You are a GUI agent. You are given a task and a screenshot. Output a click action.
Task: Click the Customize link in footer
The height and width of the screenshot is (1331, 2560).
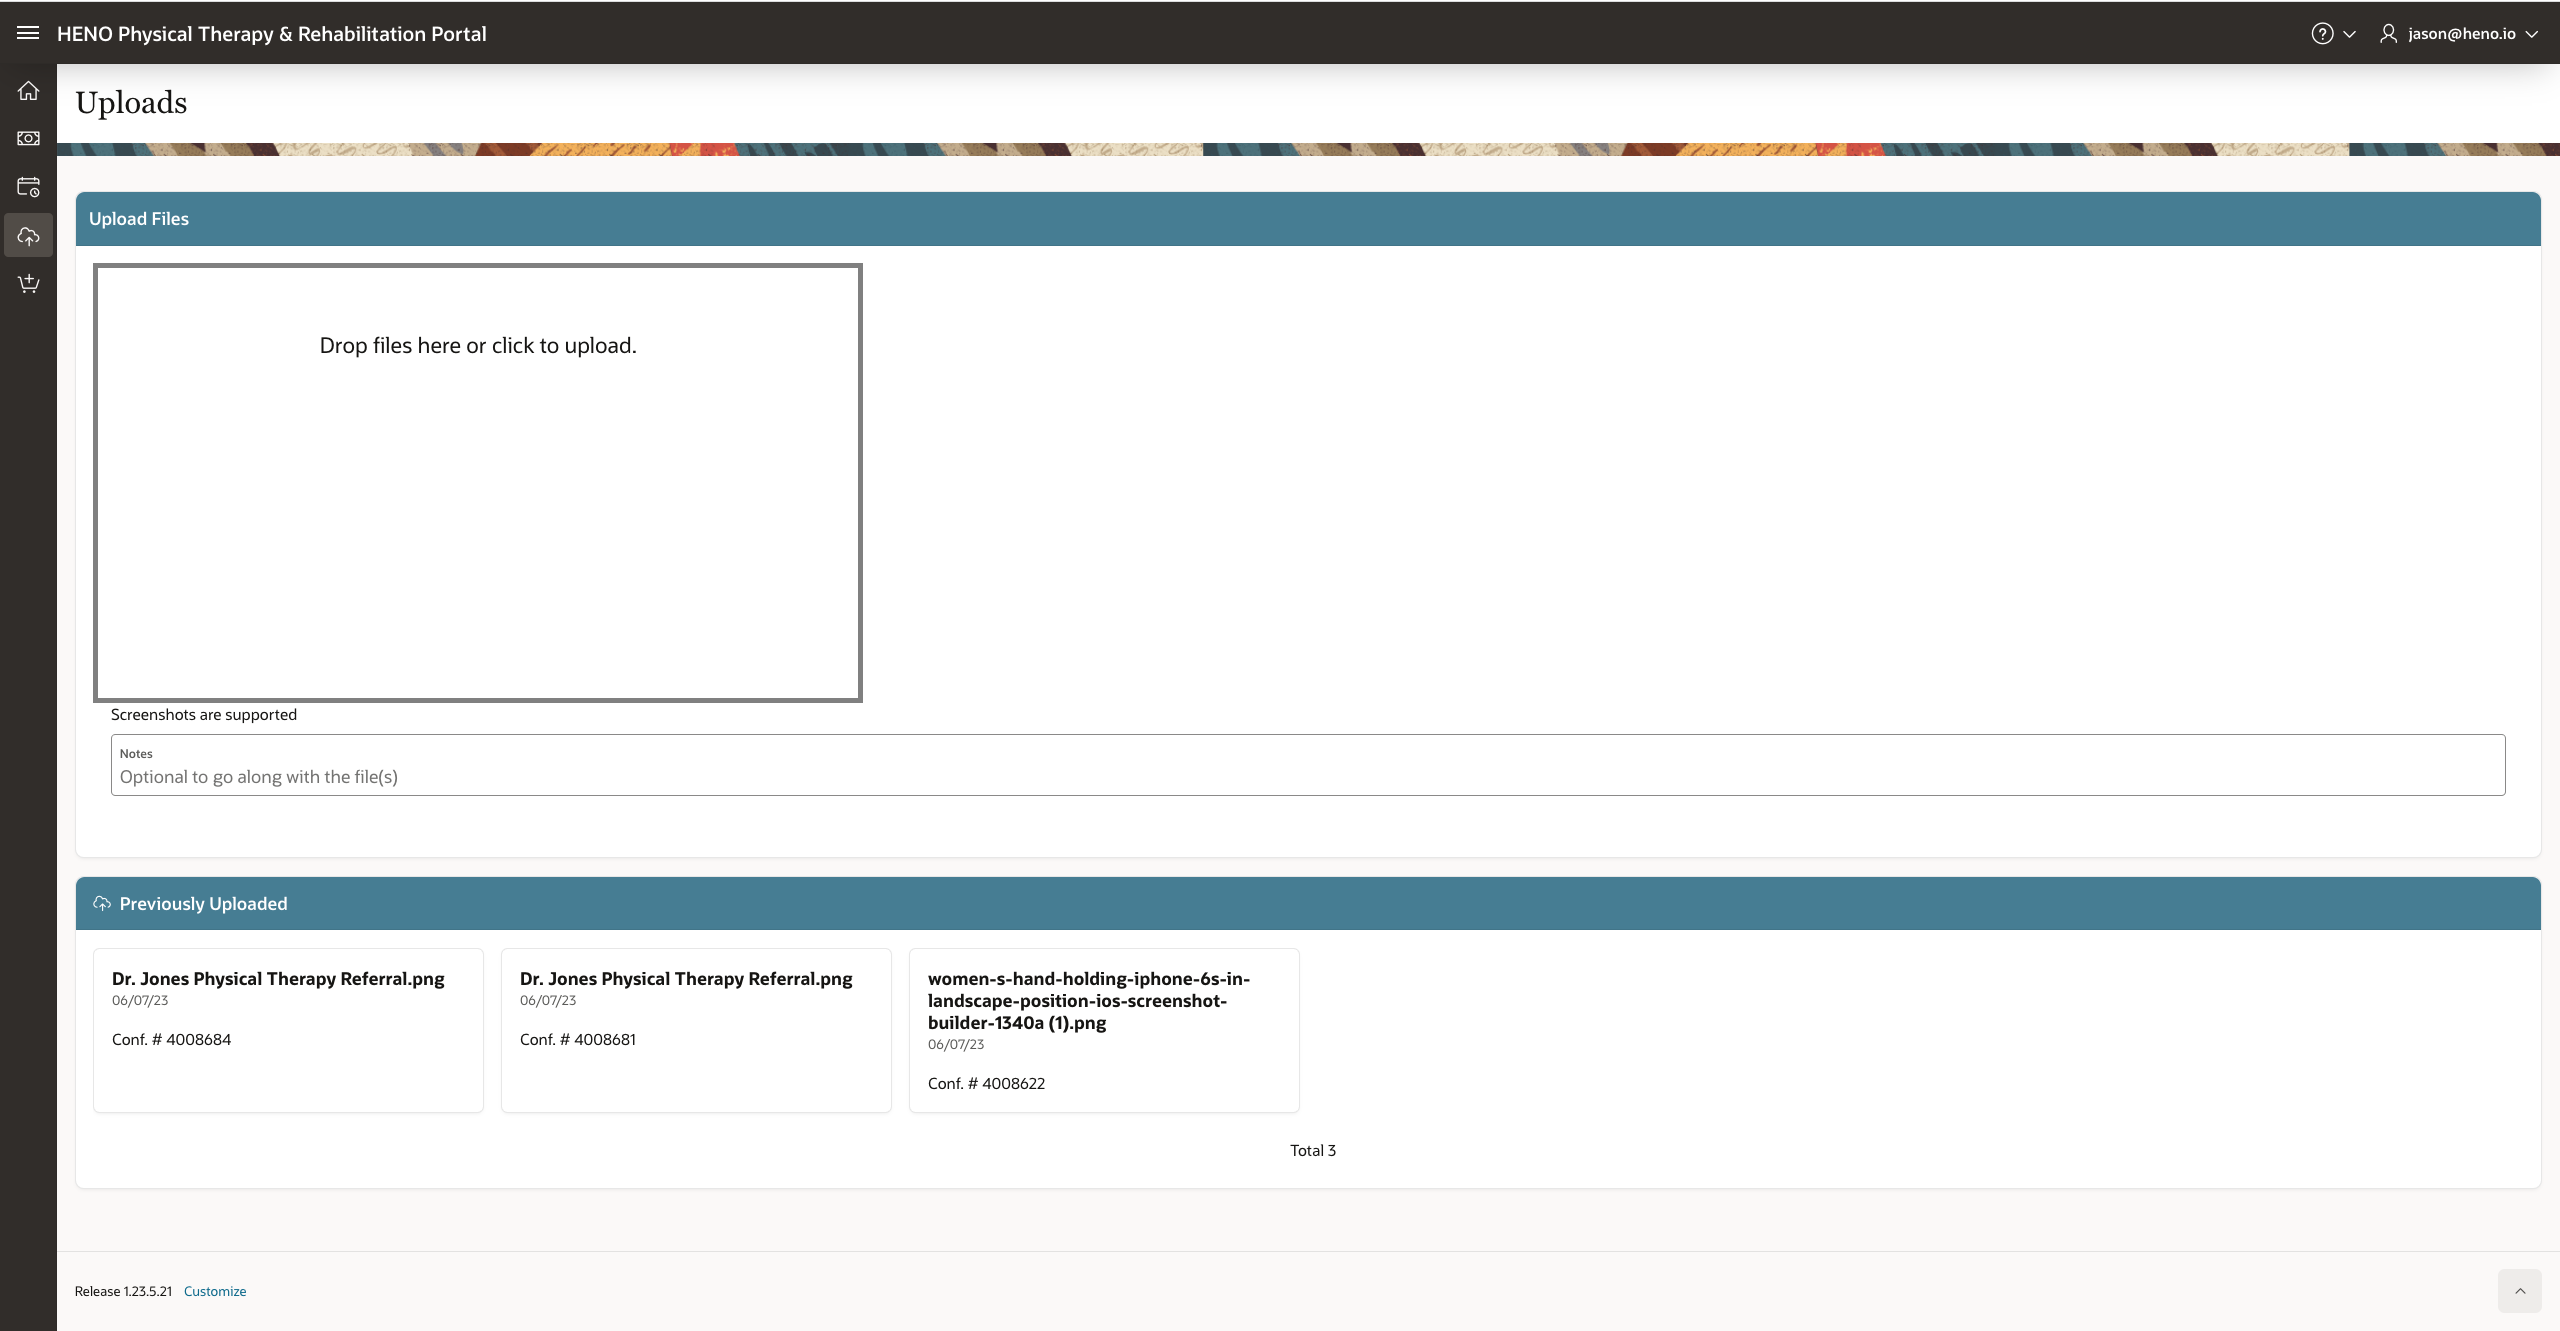215,1291
